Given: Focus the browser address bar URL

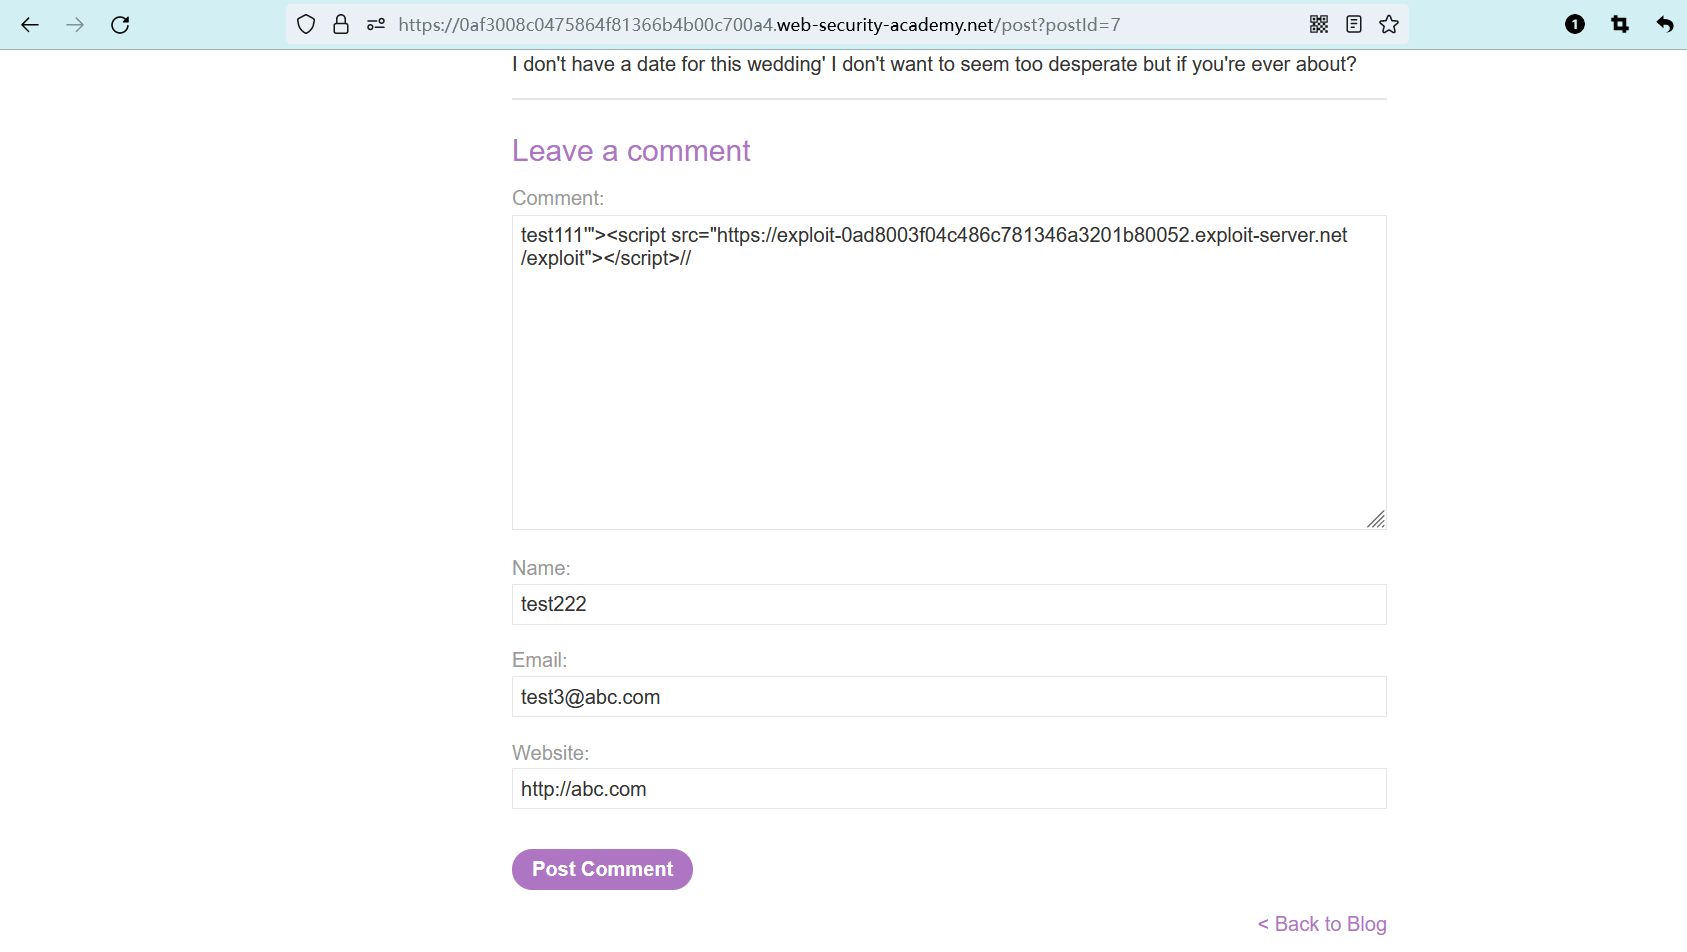Looking at the screenshot, I should click(x=759, y=25).
